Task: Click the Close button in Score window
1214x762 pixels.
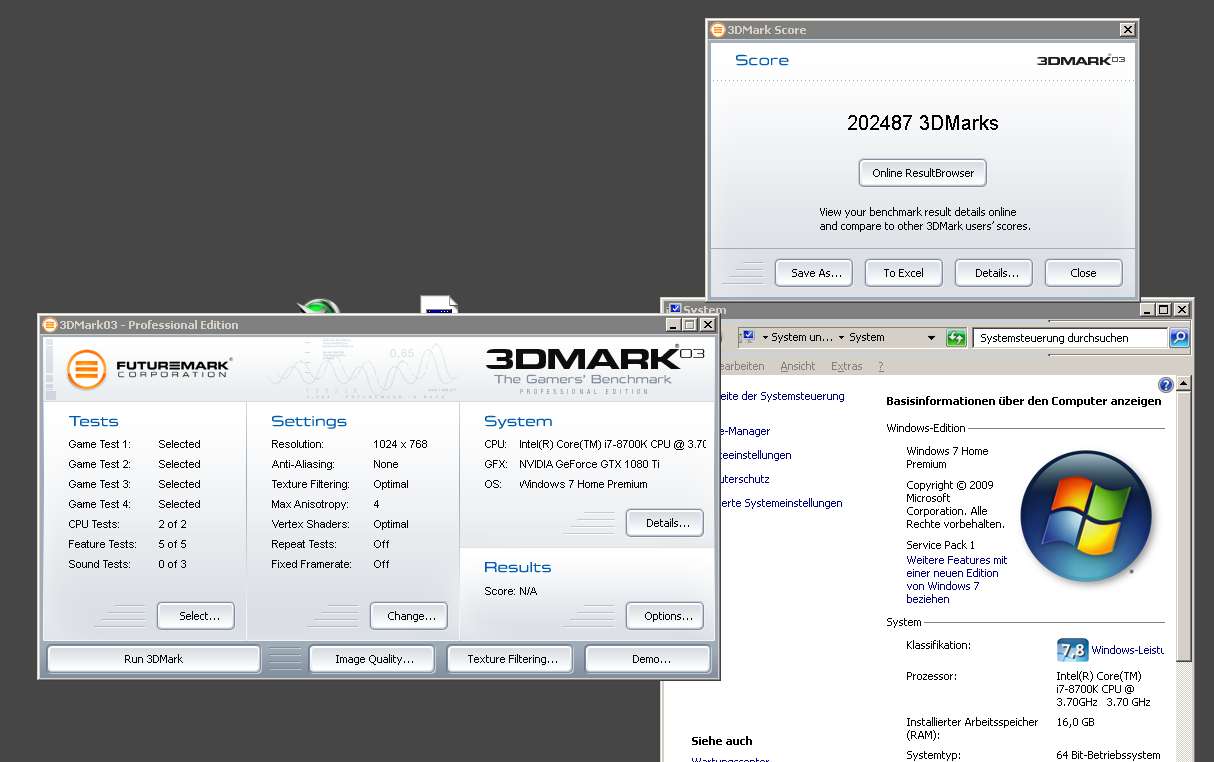Action: coord(1084,273)
